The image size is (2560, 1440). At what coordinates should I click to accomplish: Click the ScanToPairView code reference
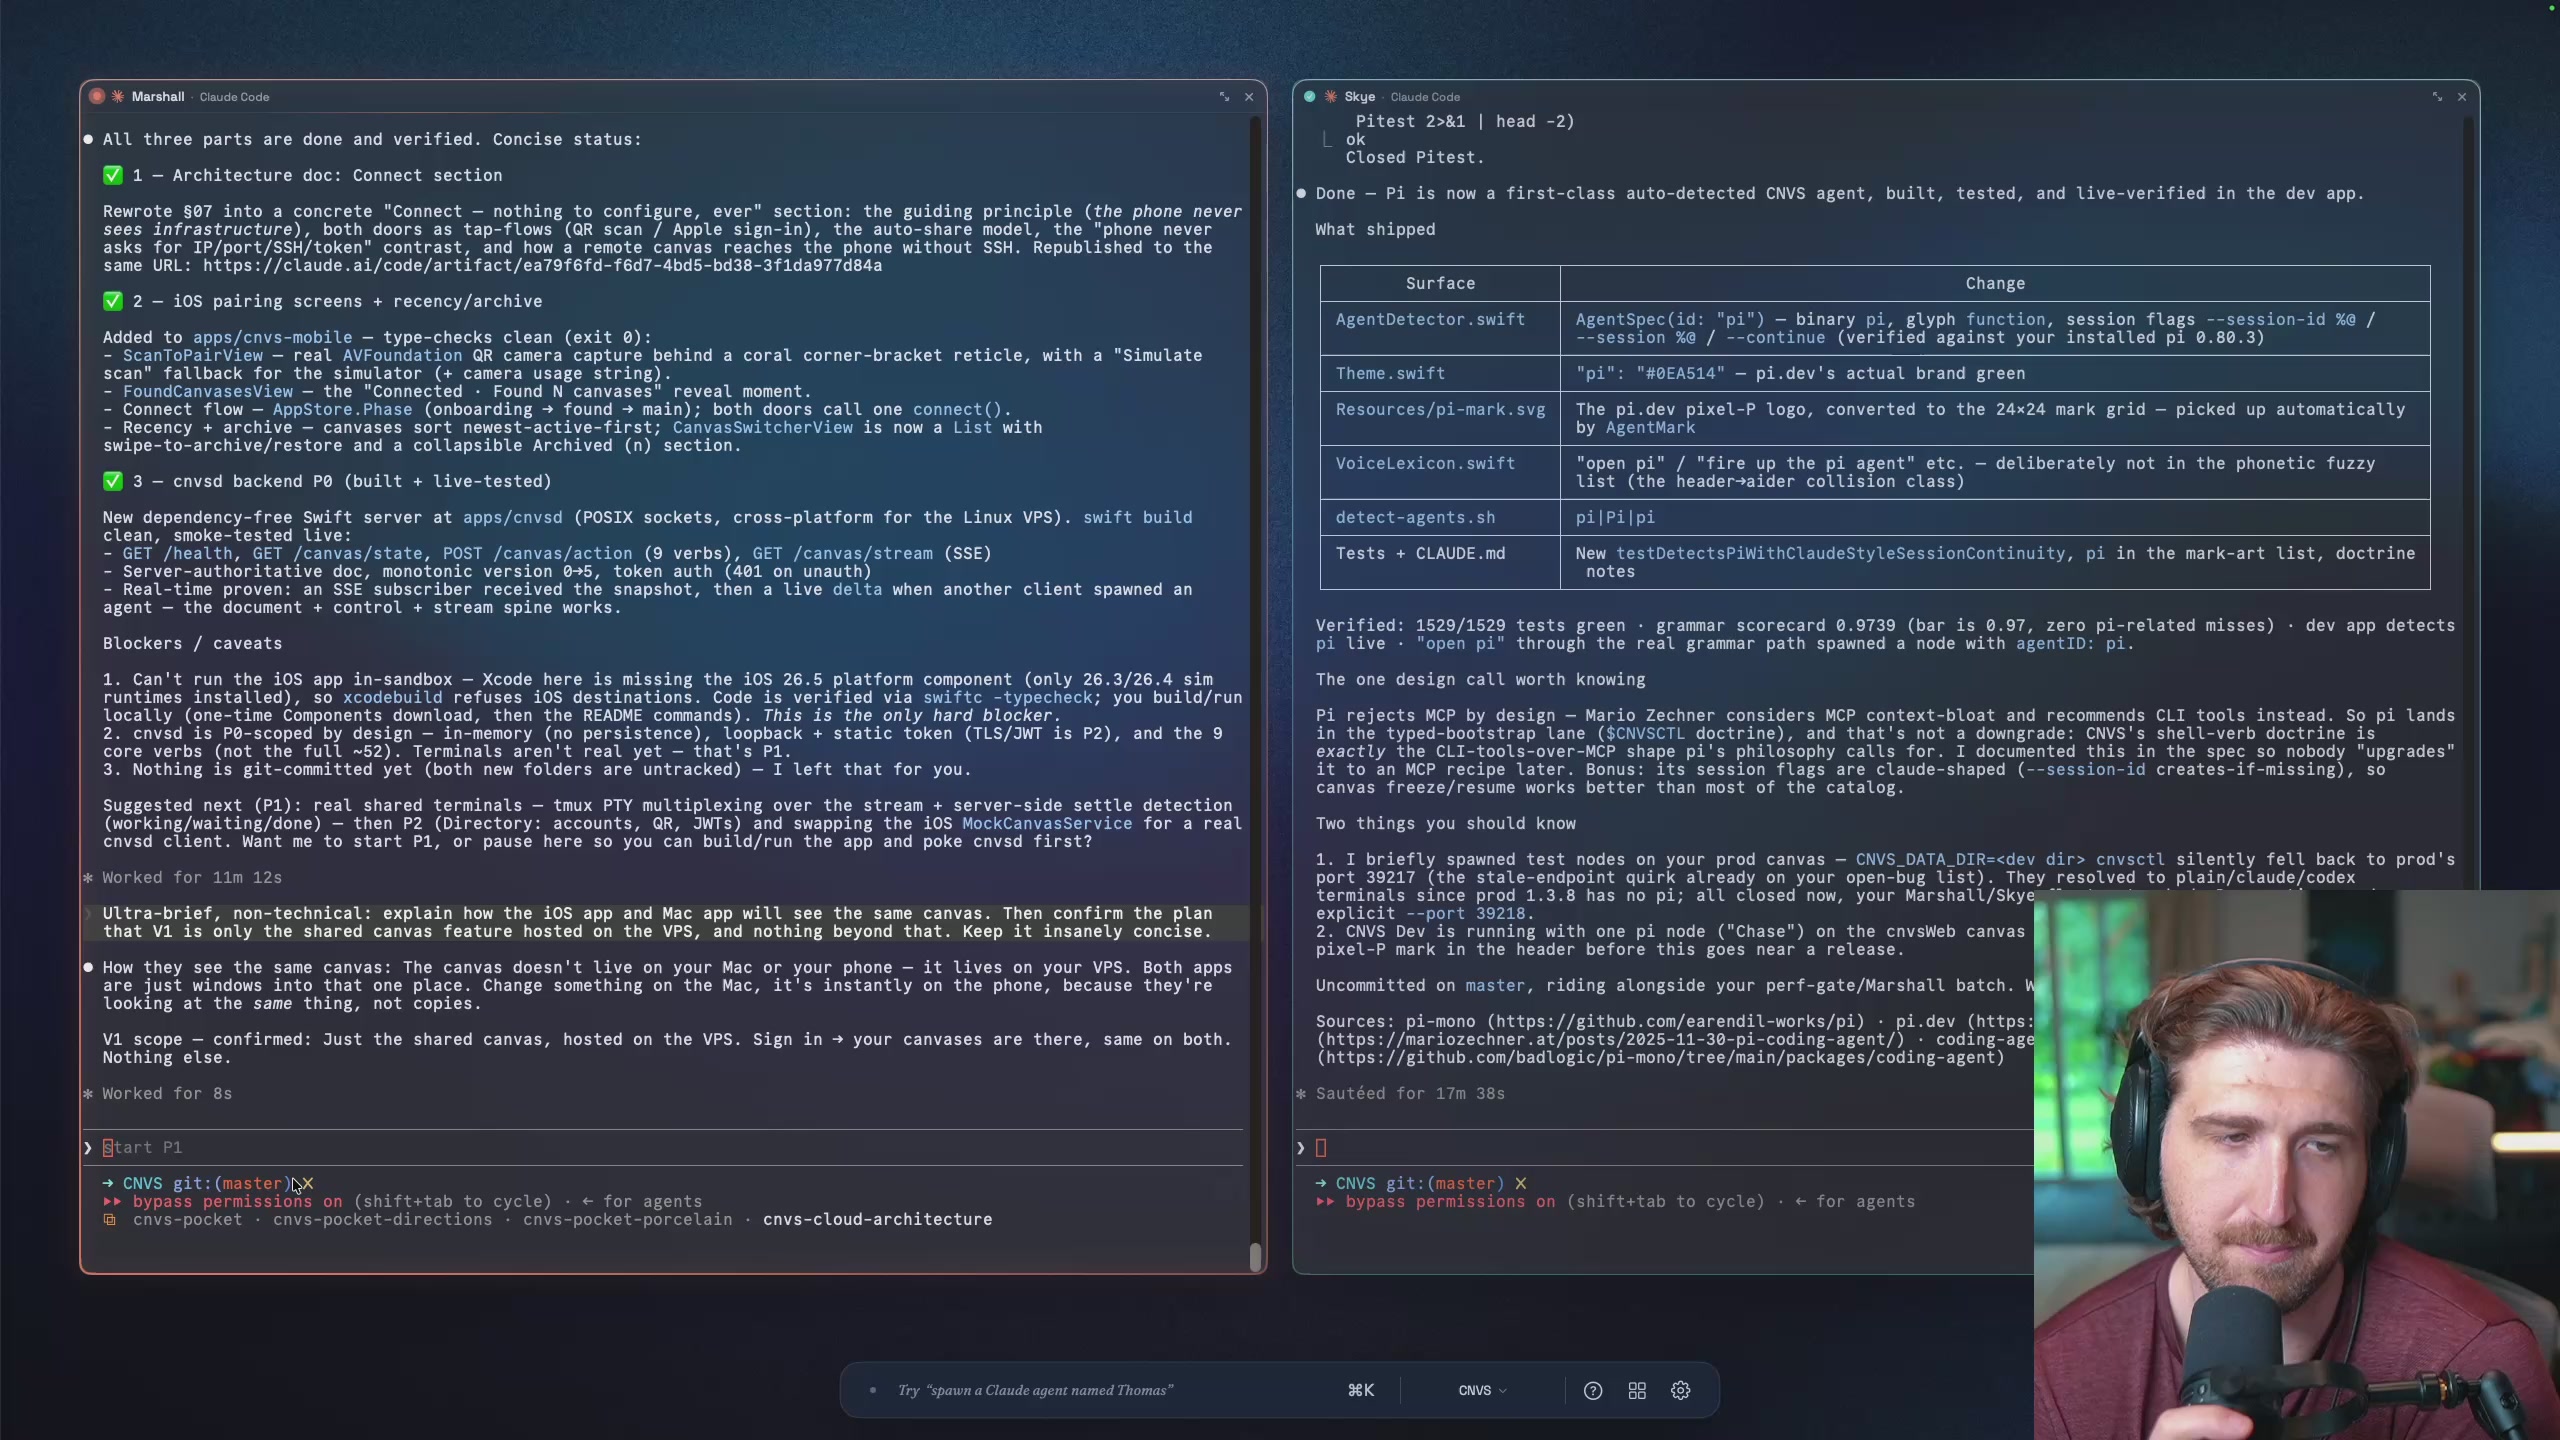pyautogui.click(x=193, y=355)
